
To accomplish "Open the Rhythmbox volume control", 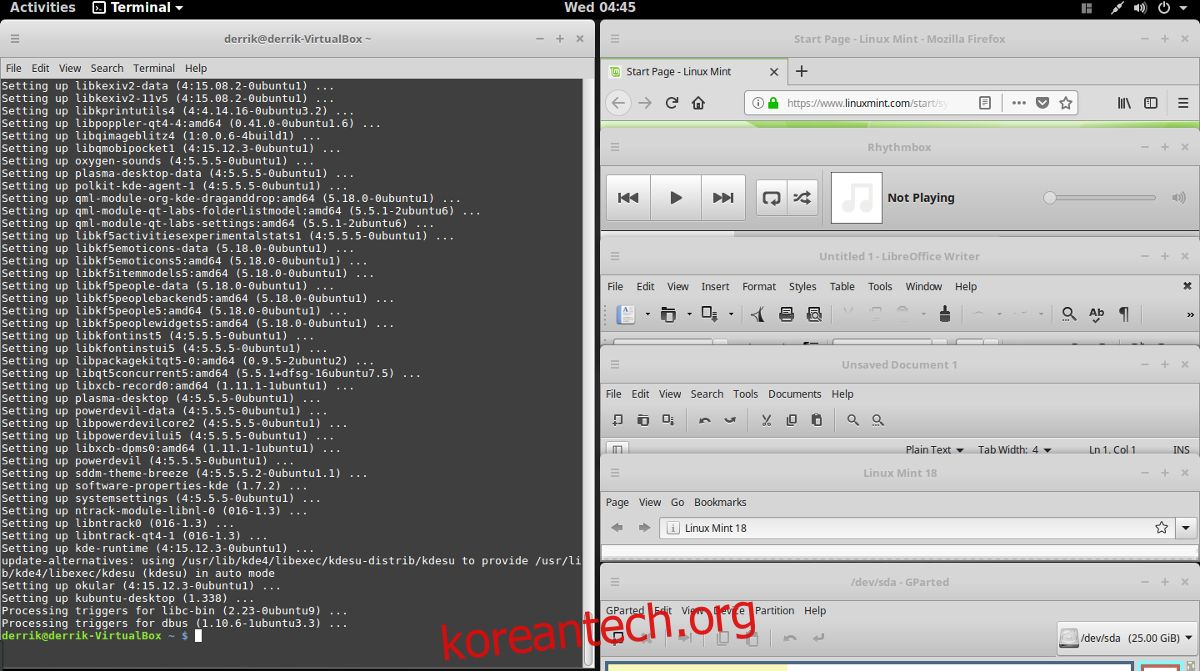I will pyautogui.click(x=1179, y=198).
